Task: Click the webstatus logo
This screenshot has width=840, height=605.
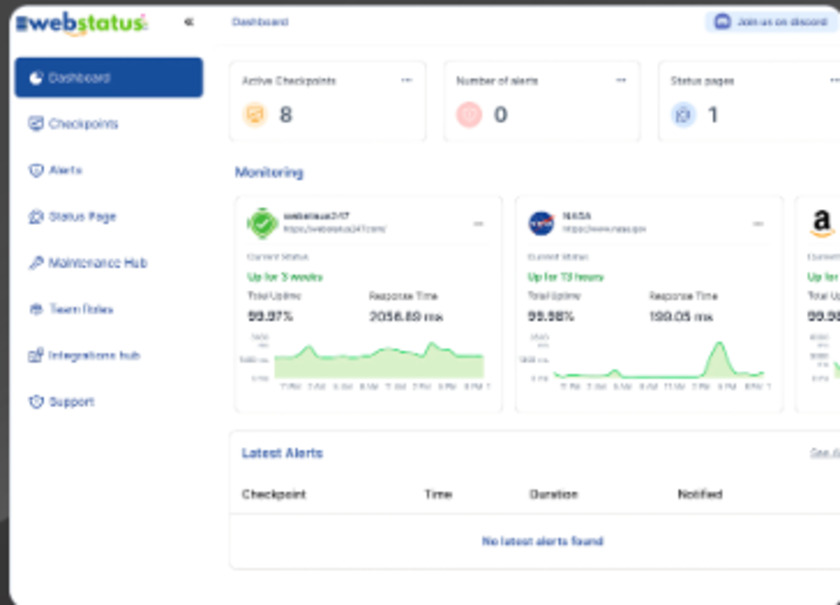Action: point(82,23)
